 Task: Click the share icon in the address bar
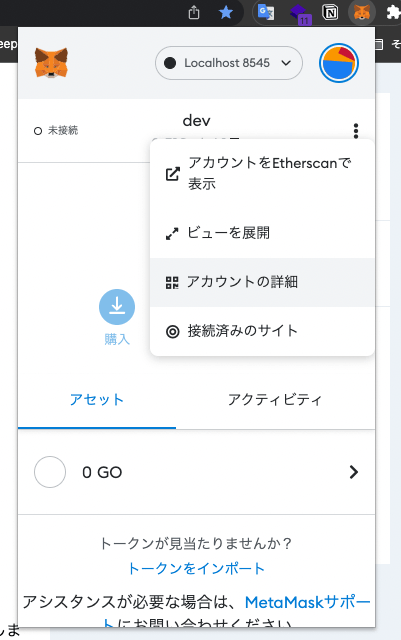[x=194, y=12]
